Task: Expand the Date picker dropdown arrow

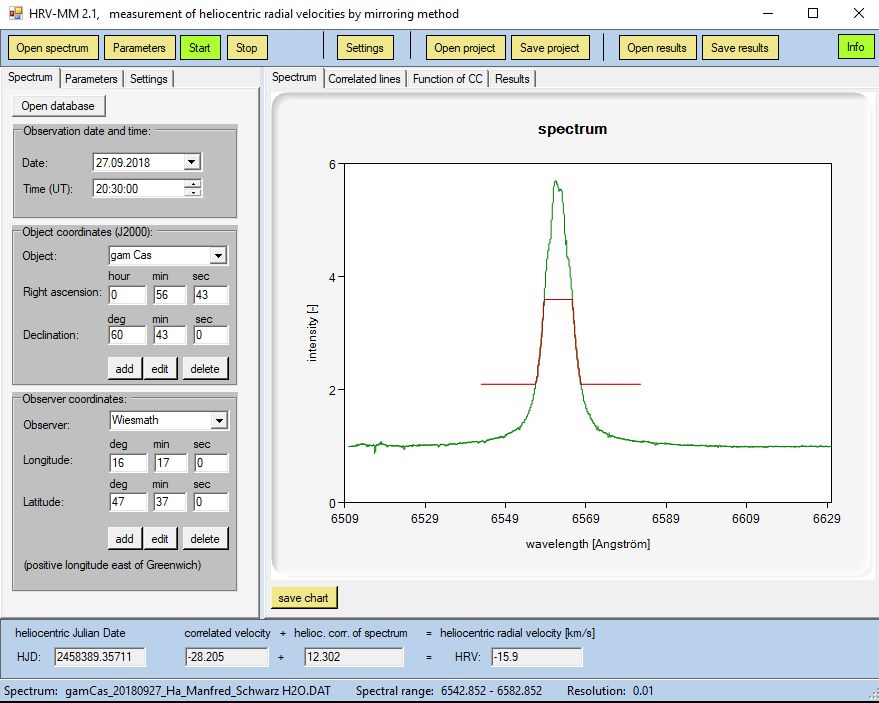Action: point(192,162)
